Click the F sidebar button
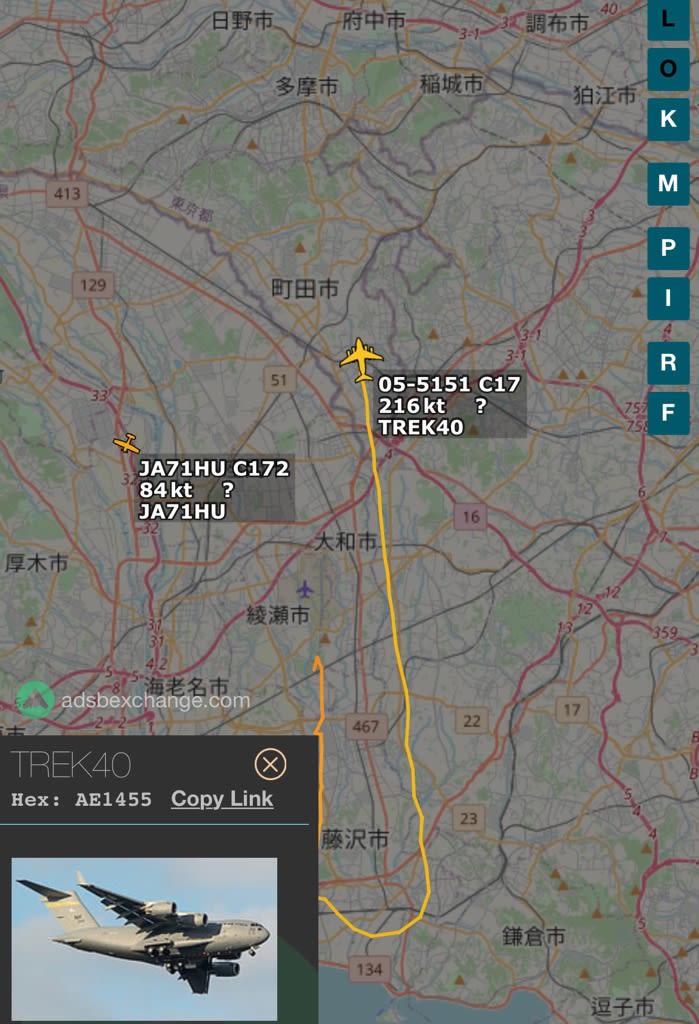This screenshot has height=1024, width=699. click(668, 413)
